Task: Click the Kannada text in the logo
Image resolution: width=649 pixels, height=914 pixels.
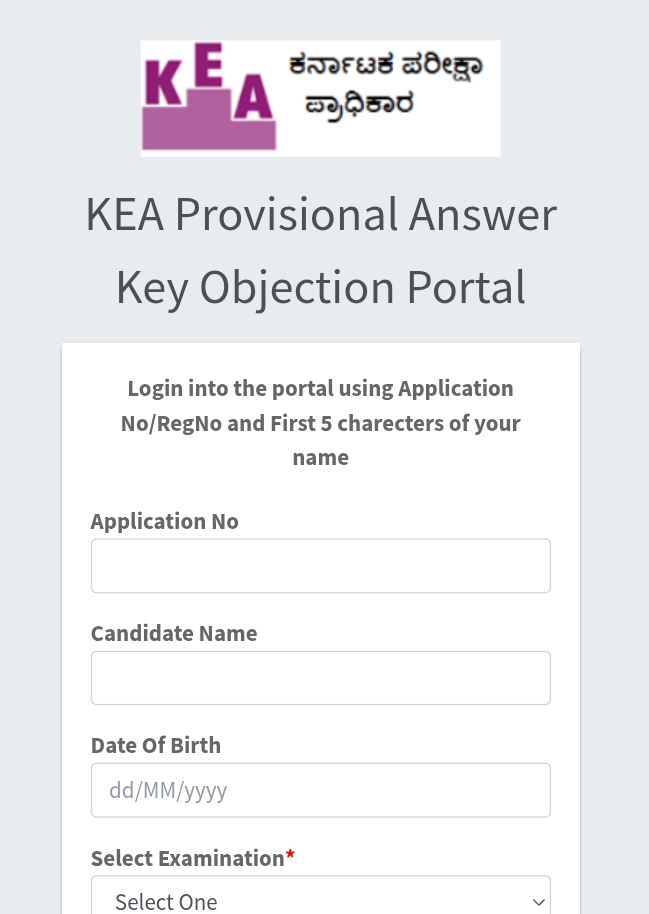Action: coord(384,84)
